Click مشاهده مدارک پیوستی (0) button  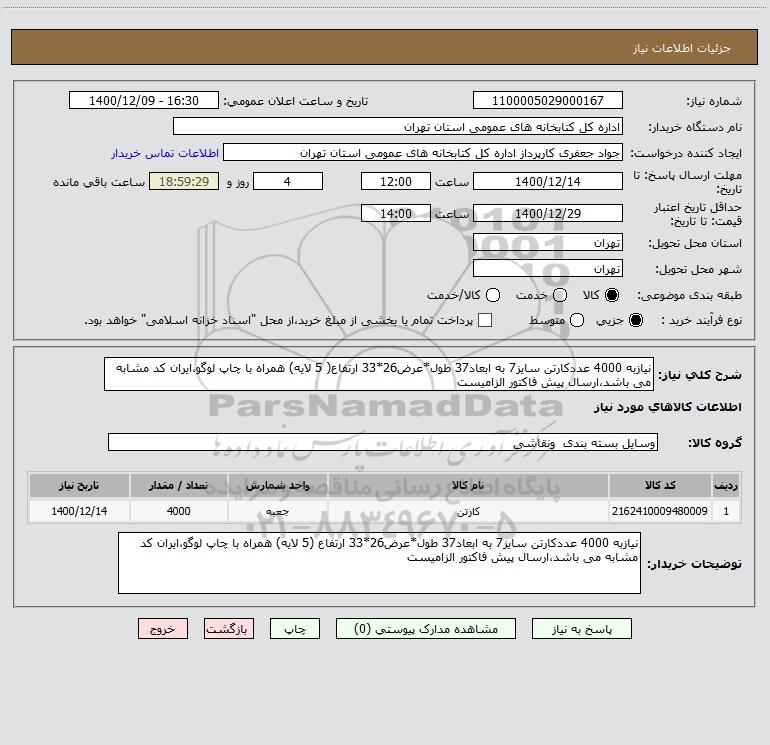coord(426,629)
